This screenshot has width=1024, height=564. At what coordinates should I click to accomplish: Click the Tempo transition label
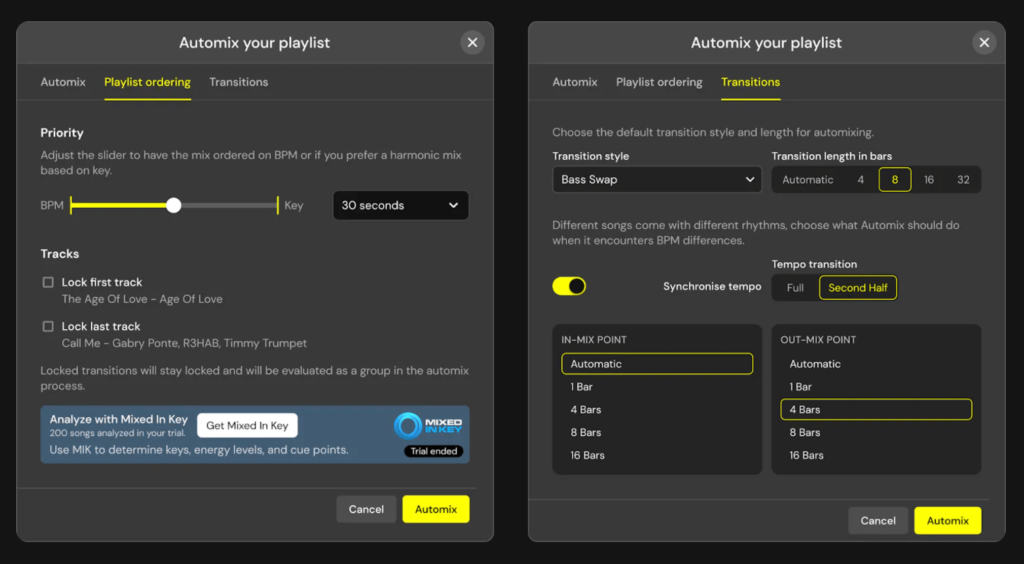[814, 264]
